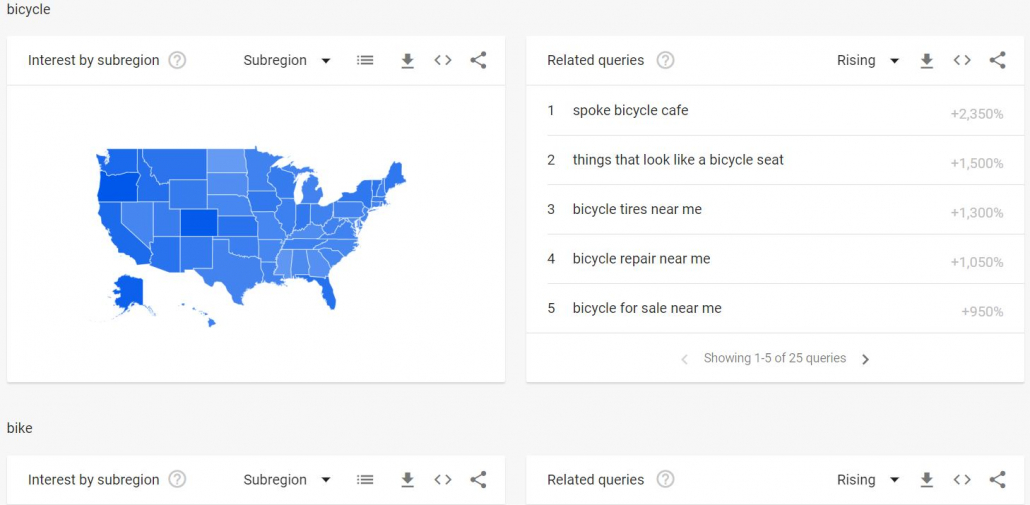Image resolution: width=1030 pixels, height=505 pixels.
Task: Toggle list view in bicycle subregion card
Action: tap(365, 60)
